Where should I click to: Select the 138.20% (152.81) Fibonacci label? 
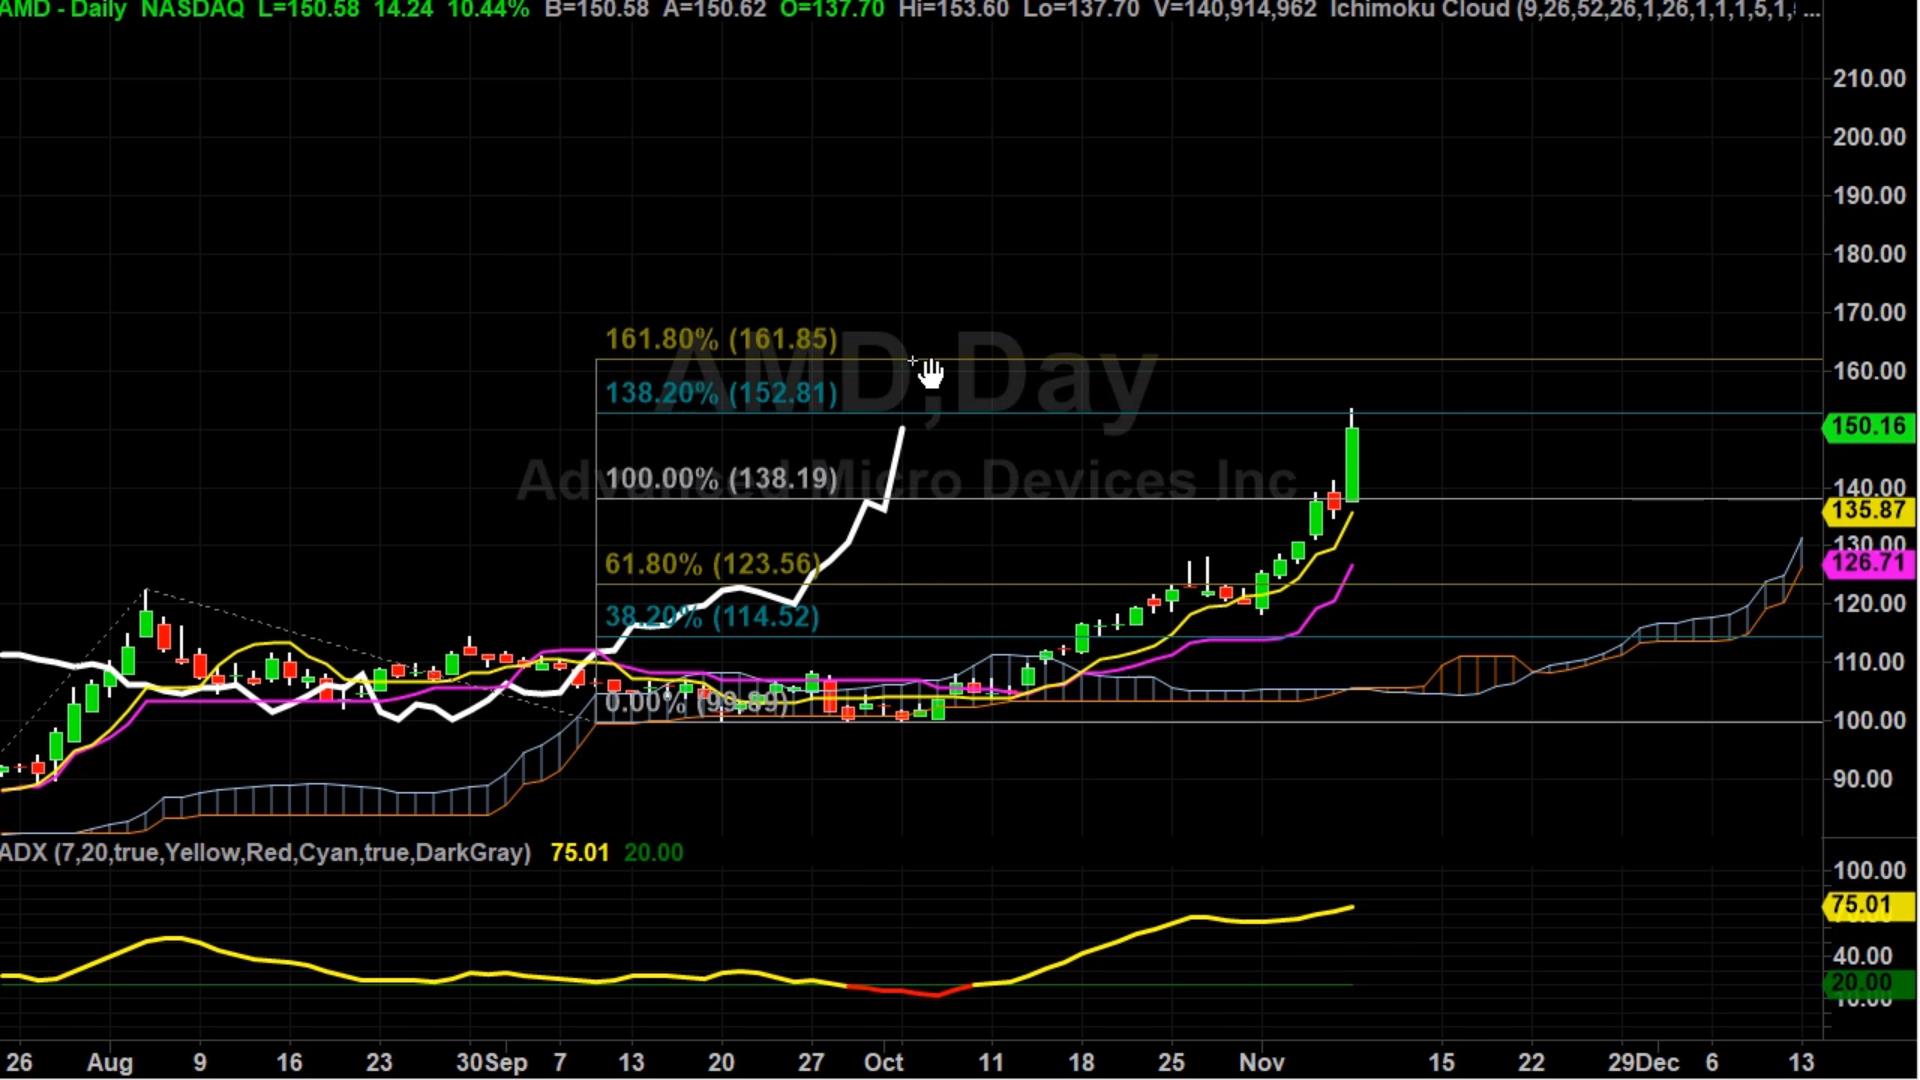721,393
